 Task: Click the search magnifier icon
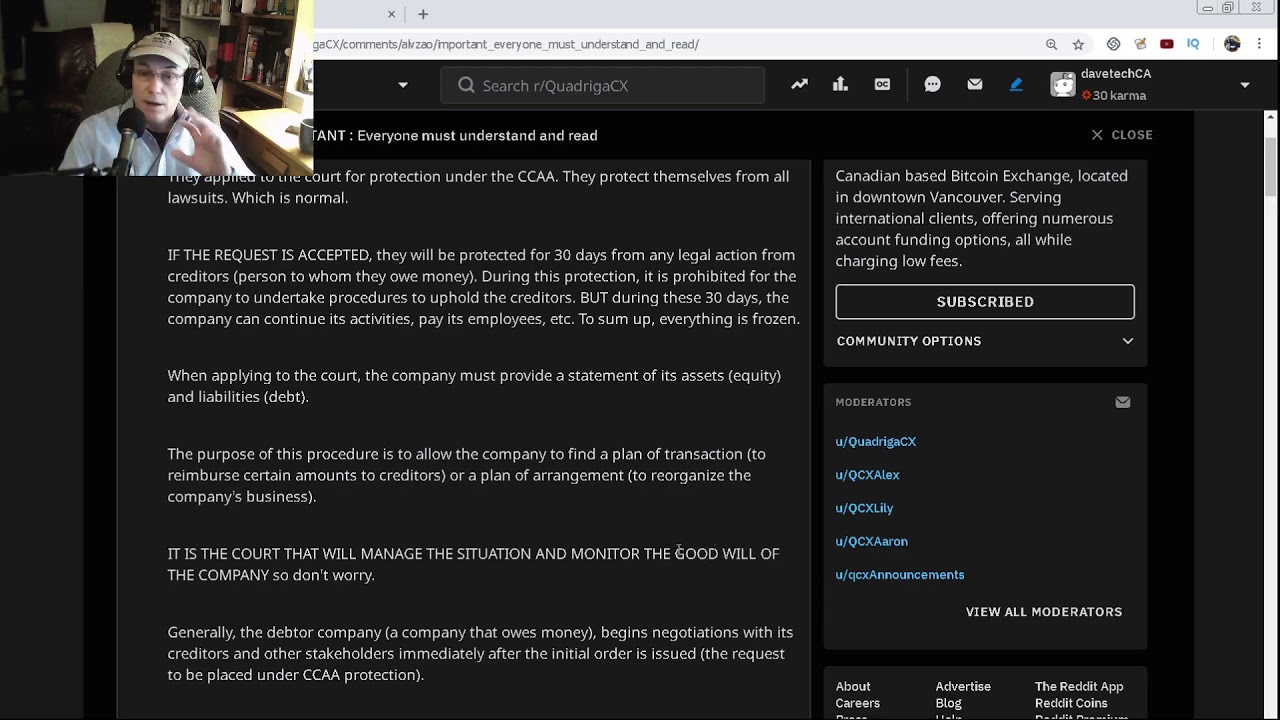[466, 85]
